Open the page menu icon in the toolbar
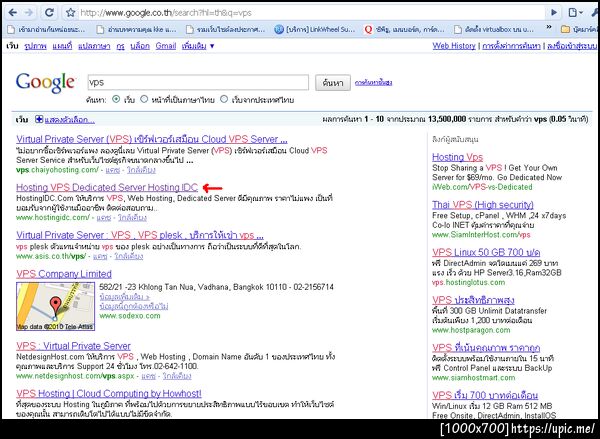This screenshot has width=600, height=439. (575, 13)
